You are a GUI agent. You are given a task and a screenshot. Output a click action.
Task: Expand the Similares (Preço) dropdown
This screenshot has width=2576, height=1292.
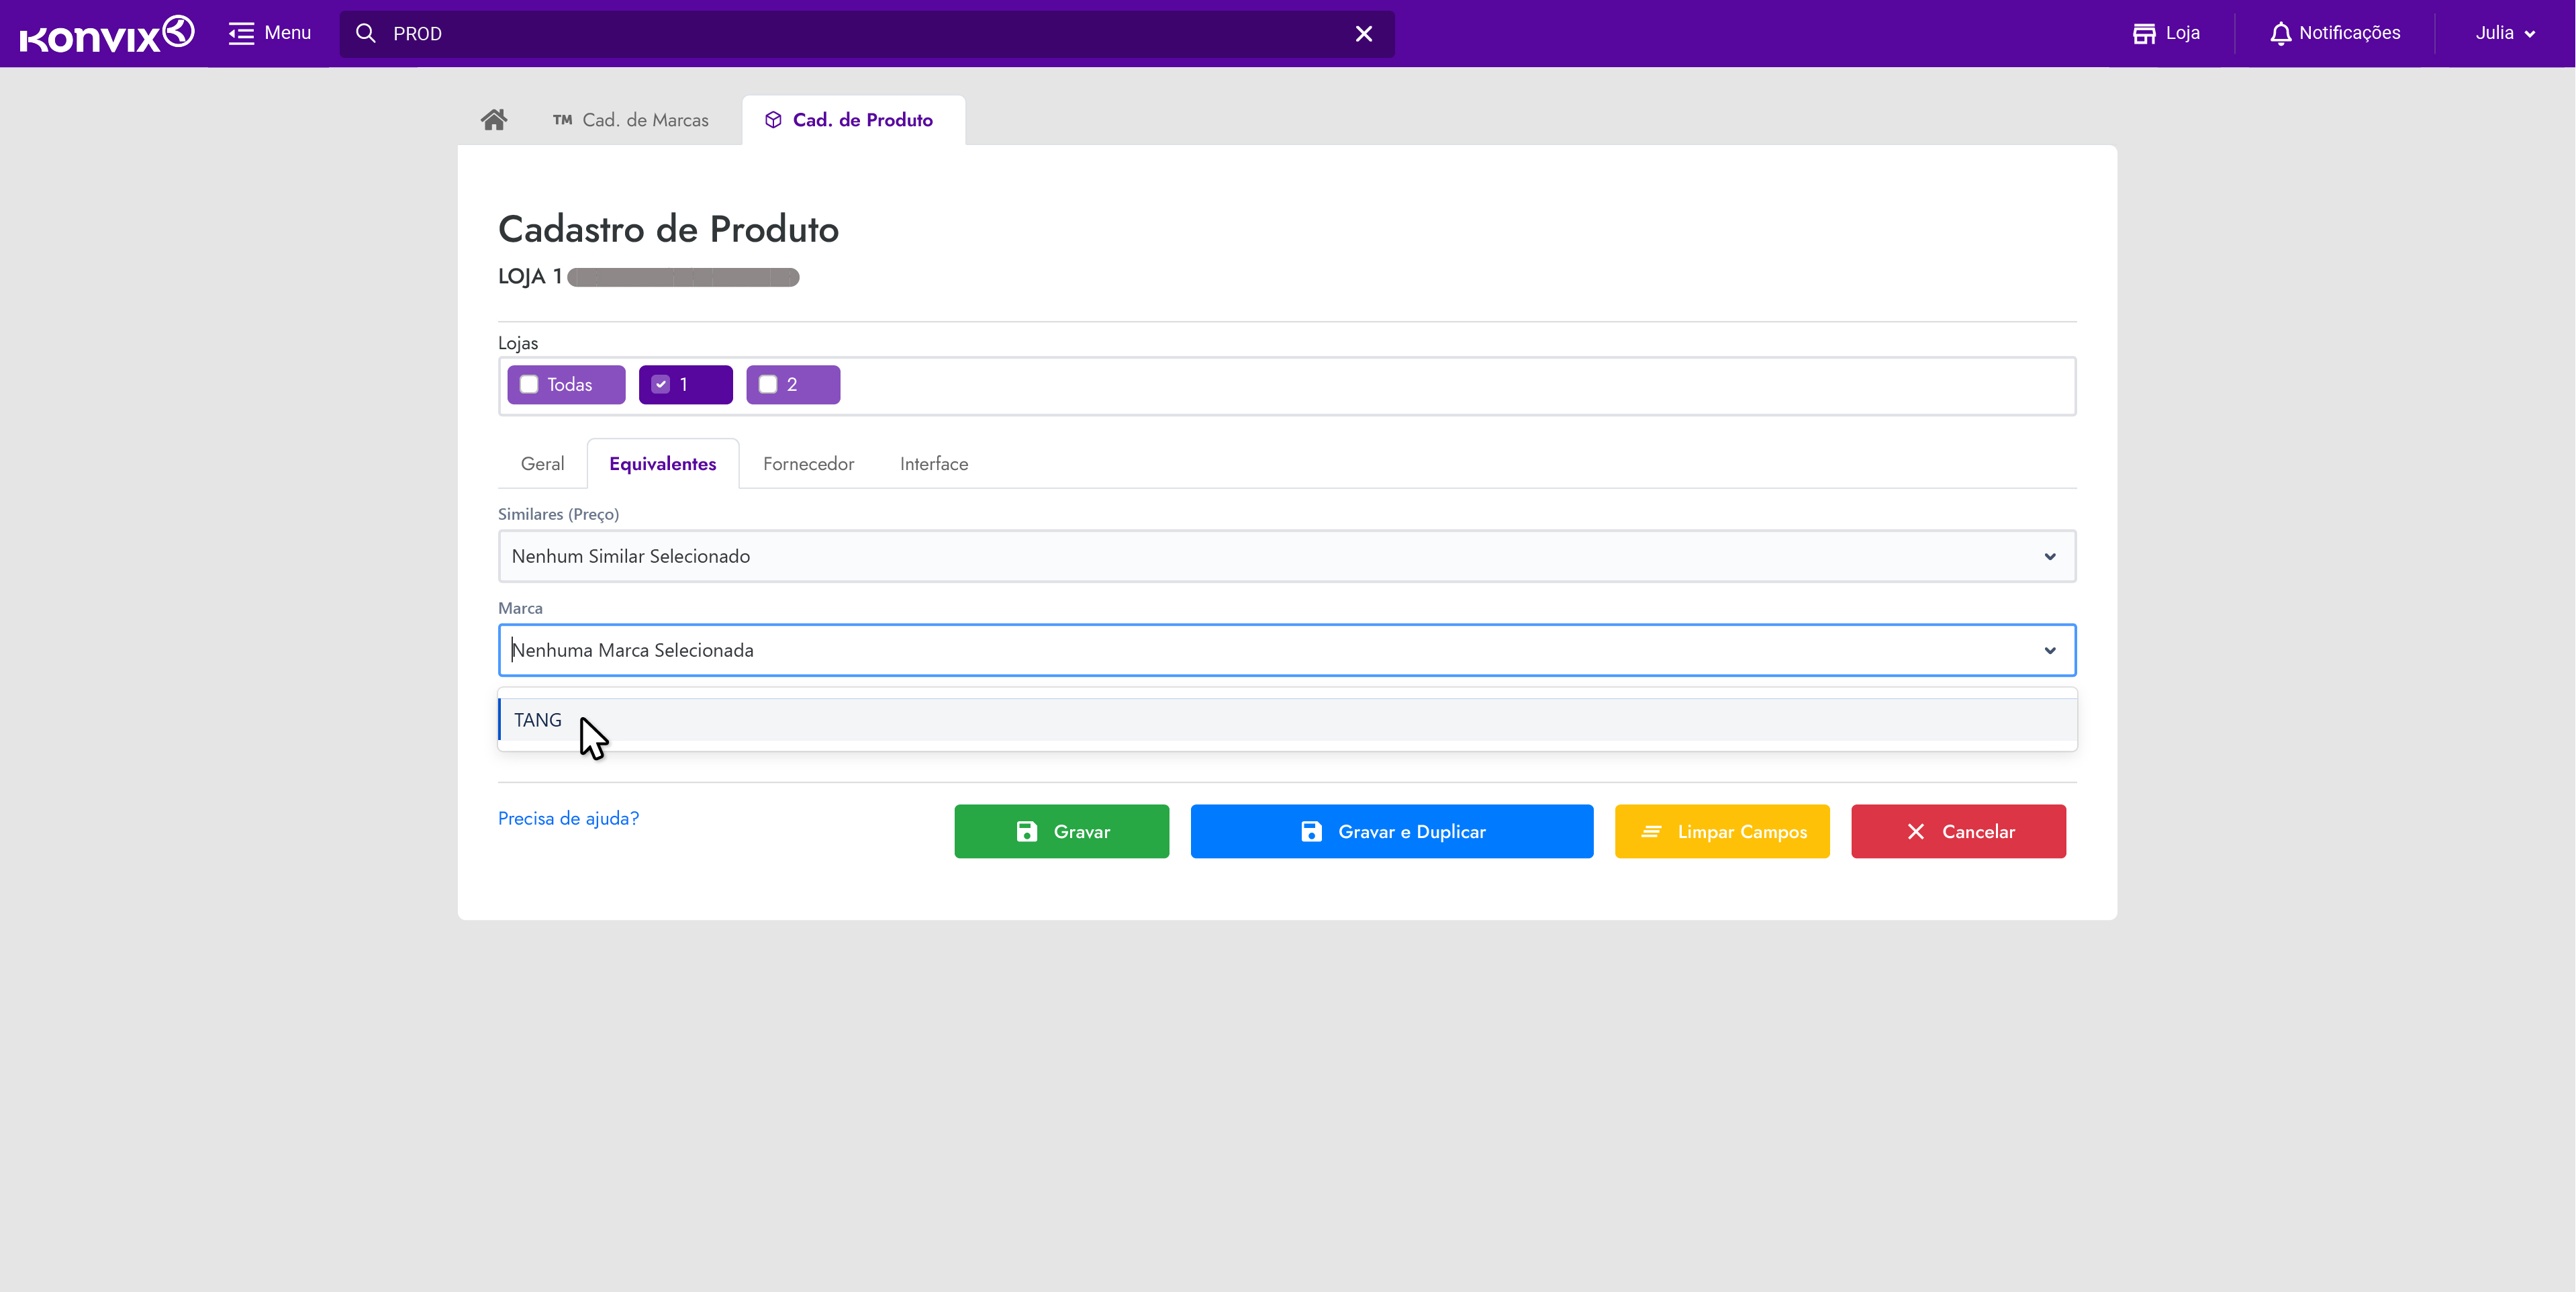point(2049,557)
